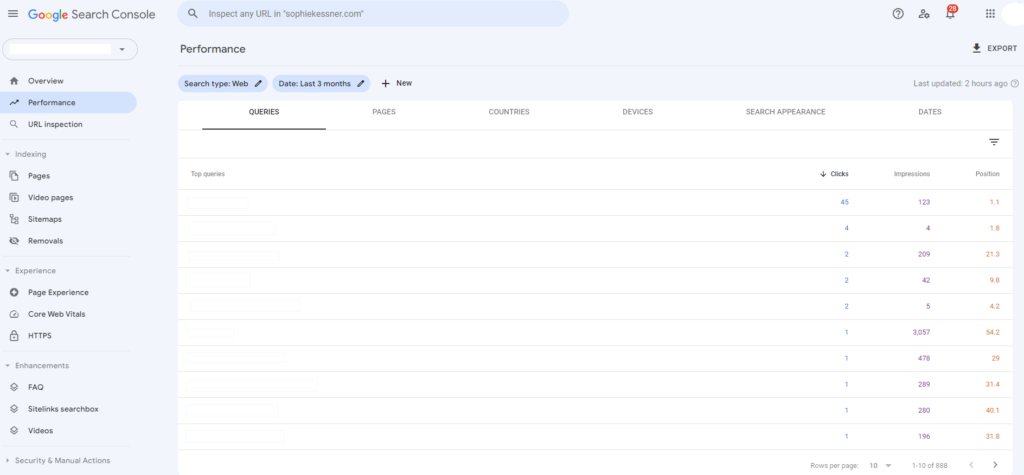Select the row with 3,057 impressions
The width and height of the screenshot is (1024, 475).
594,333
